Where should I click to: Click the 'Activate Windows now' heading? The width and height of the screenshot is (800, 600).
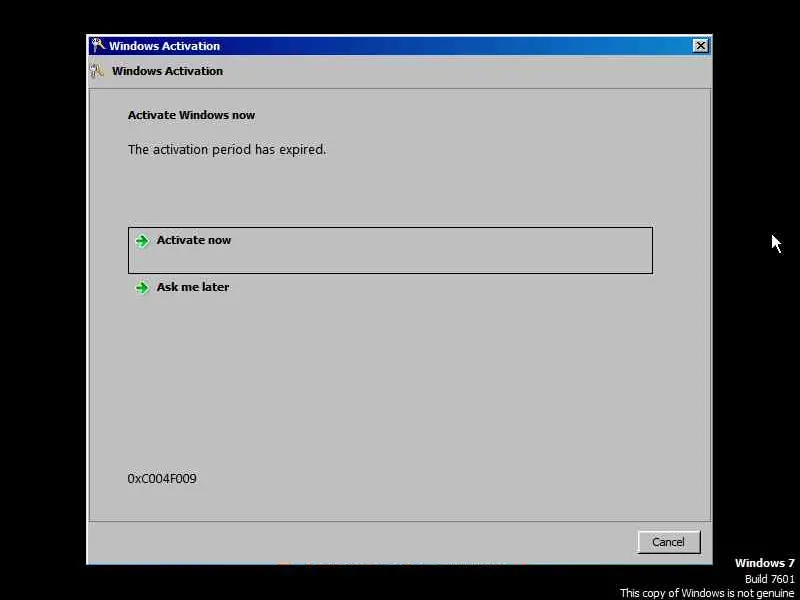pos(191,115)
